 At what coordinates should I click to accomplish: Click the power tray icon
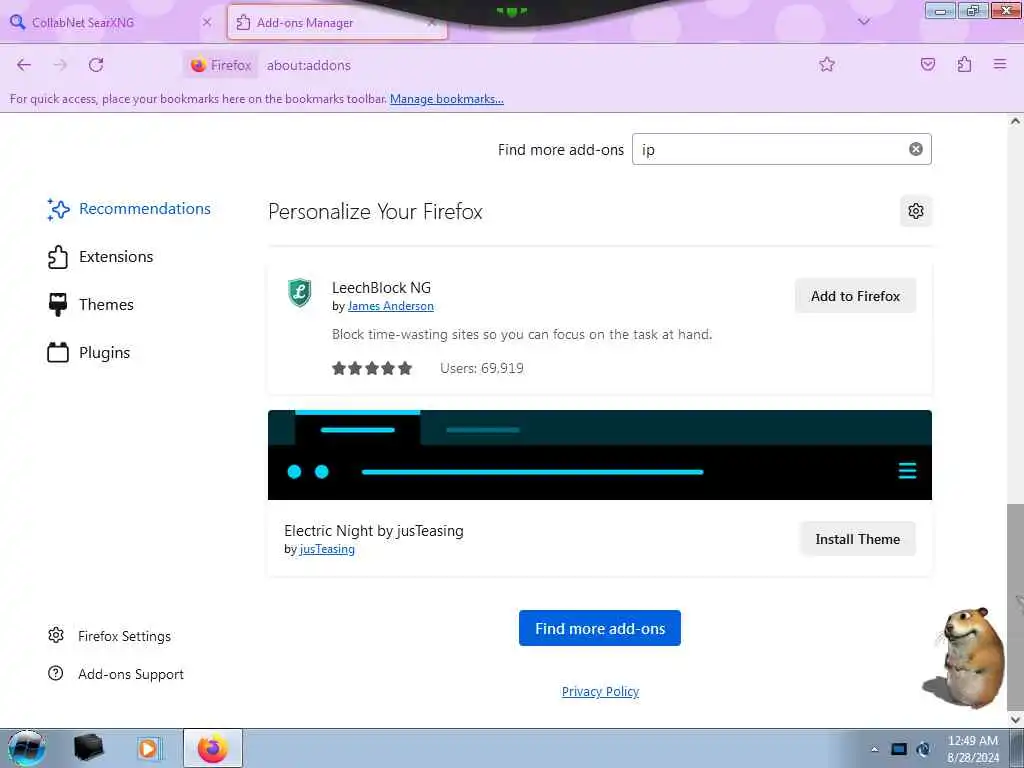[x=923, y=749]
